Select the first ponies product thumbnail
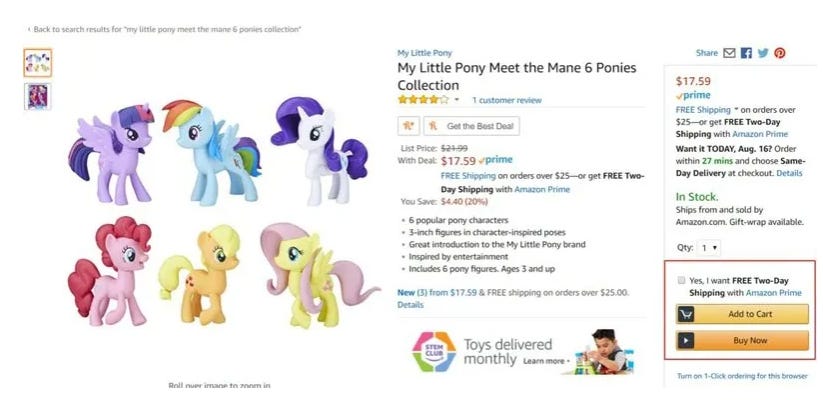Viewport: 823px width, 400px height. [x=38, y=63]
